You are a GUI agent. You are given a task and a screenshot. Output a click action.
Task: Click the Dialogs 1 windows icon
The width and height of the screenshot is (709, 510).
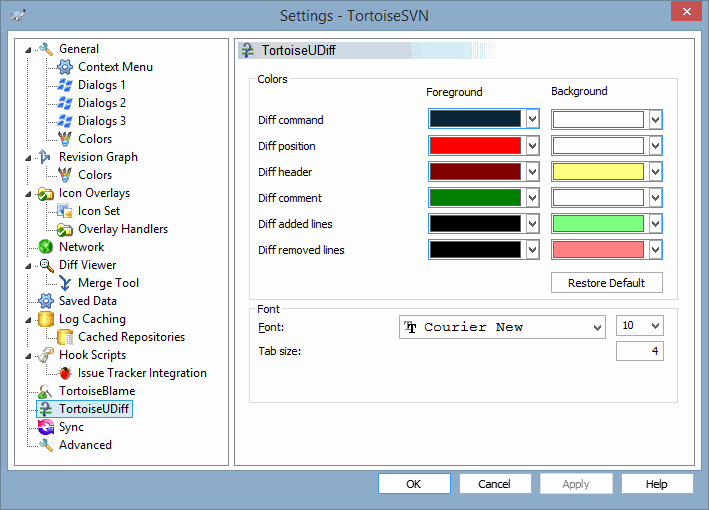(x=65, y=85)
